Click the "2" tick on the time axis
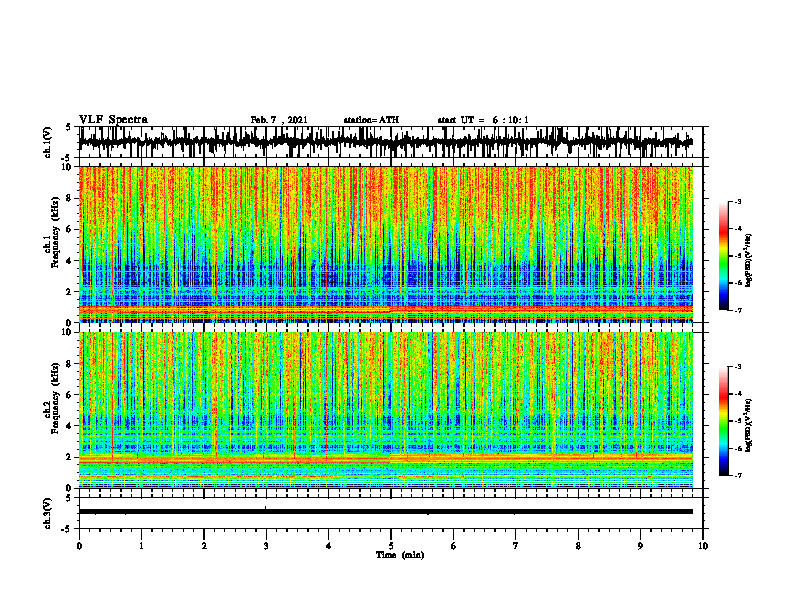Viewport: 792px width, 612px height. (x=204, y=546)
